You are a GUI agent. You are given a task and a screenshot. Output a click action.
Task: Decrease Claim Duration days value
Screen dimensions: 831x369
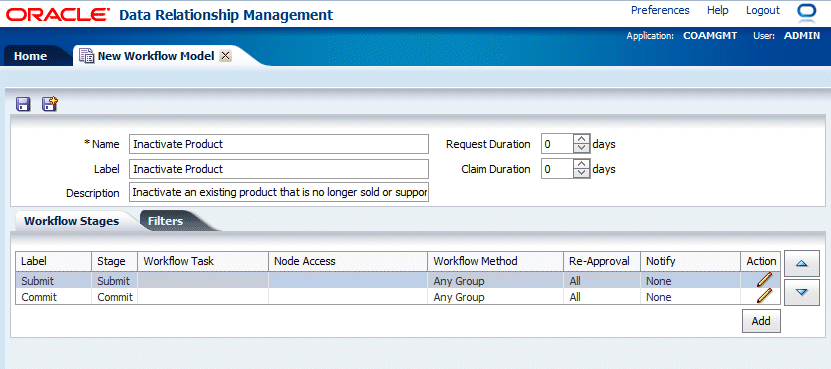click(582, 174)
